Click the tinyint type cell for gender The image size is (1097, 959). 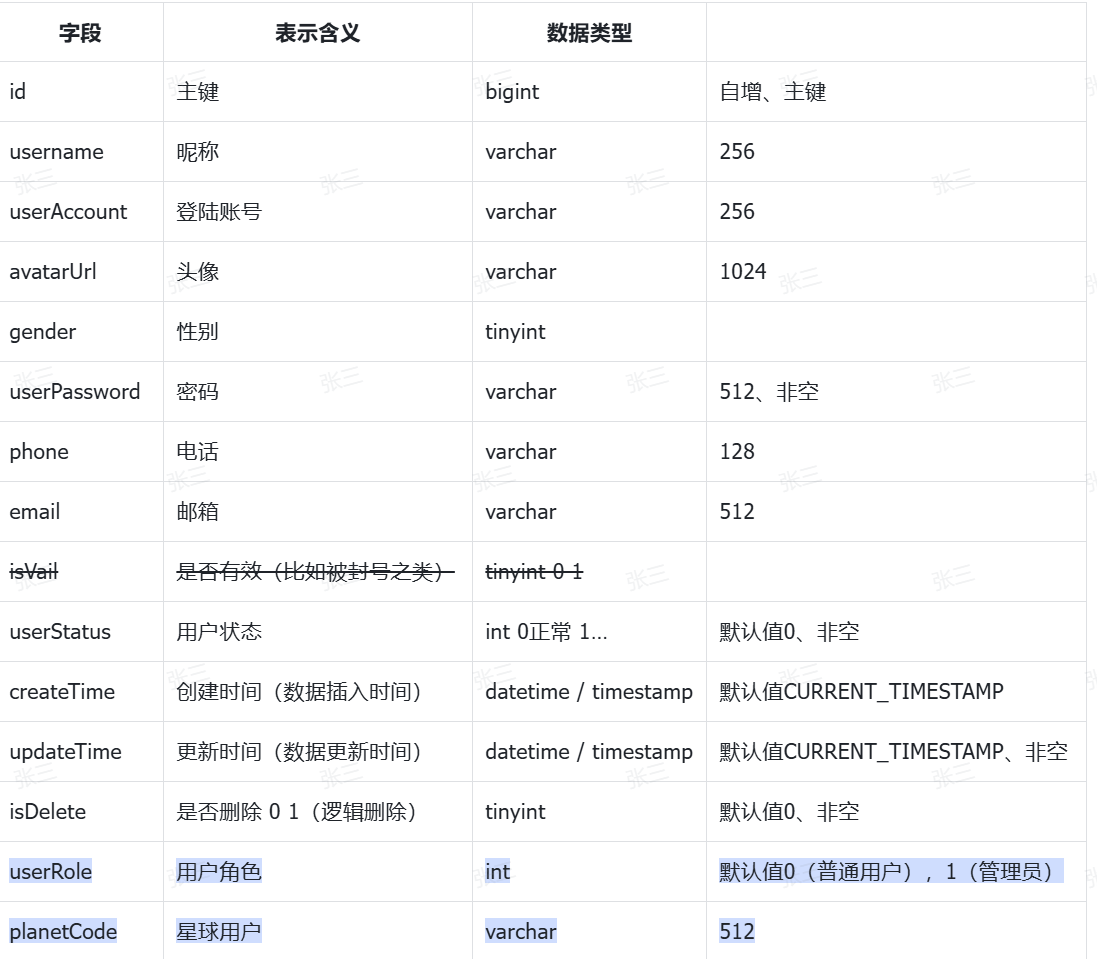[515, 332]
